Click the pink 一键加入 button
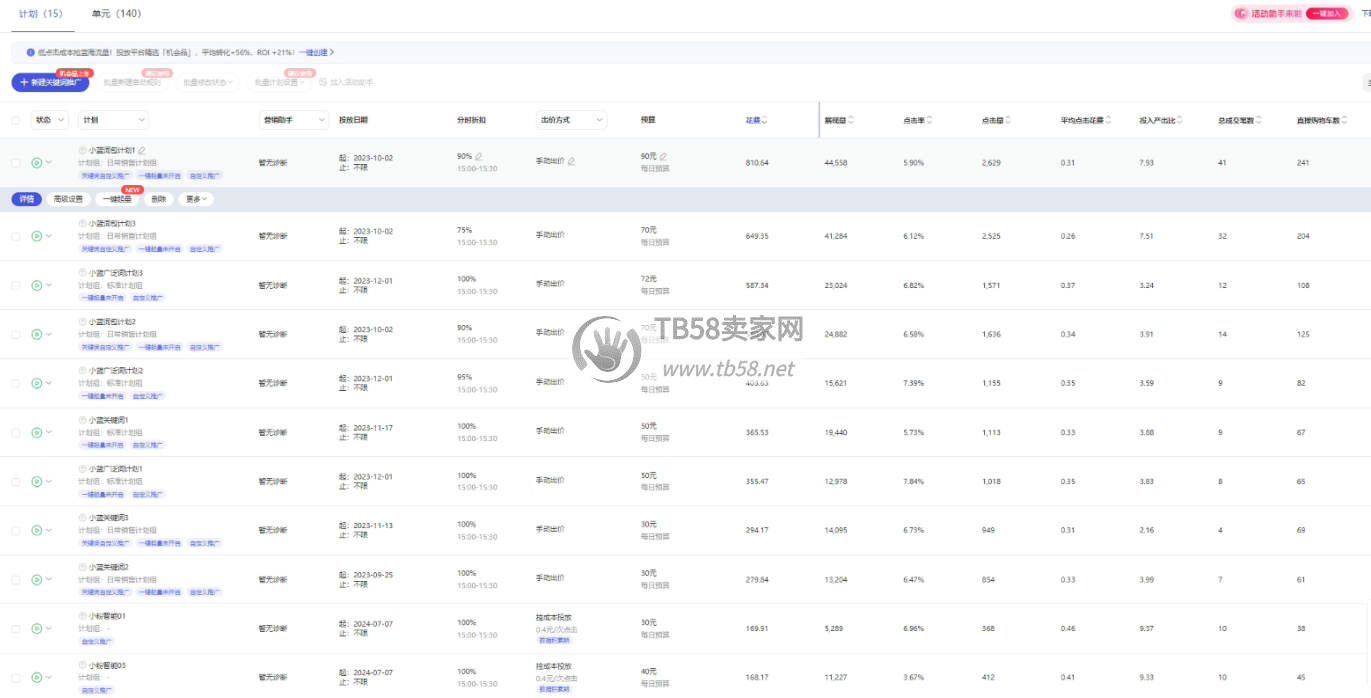The height and width of the screenshot is (698, 1371). [1326, 14]
